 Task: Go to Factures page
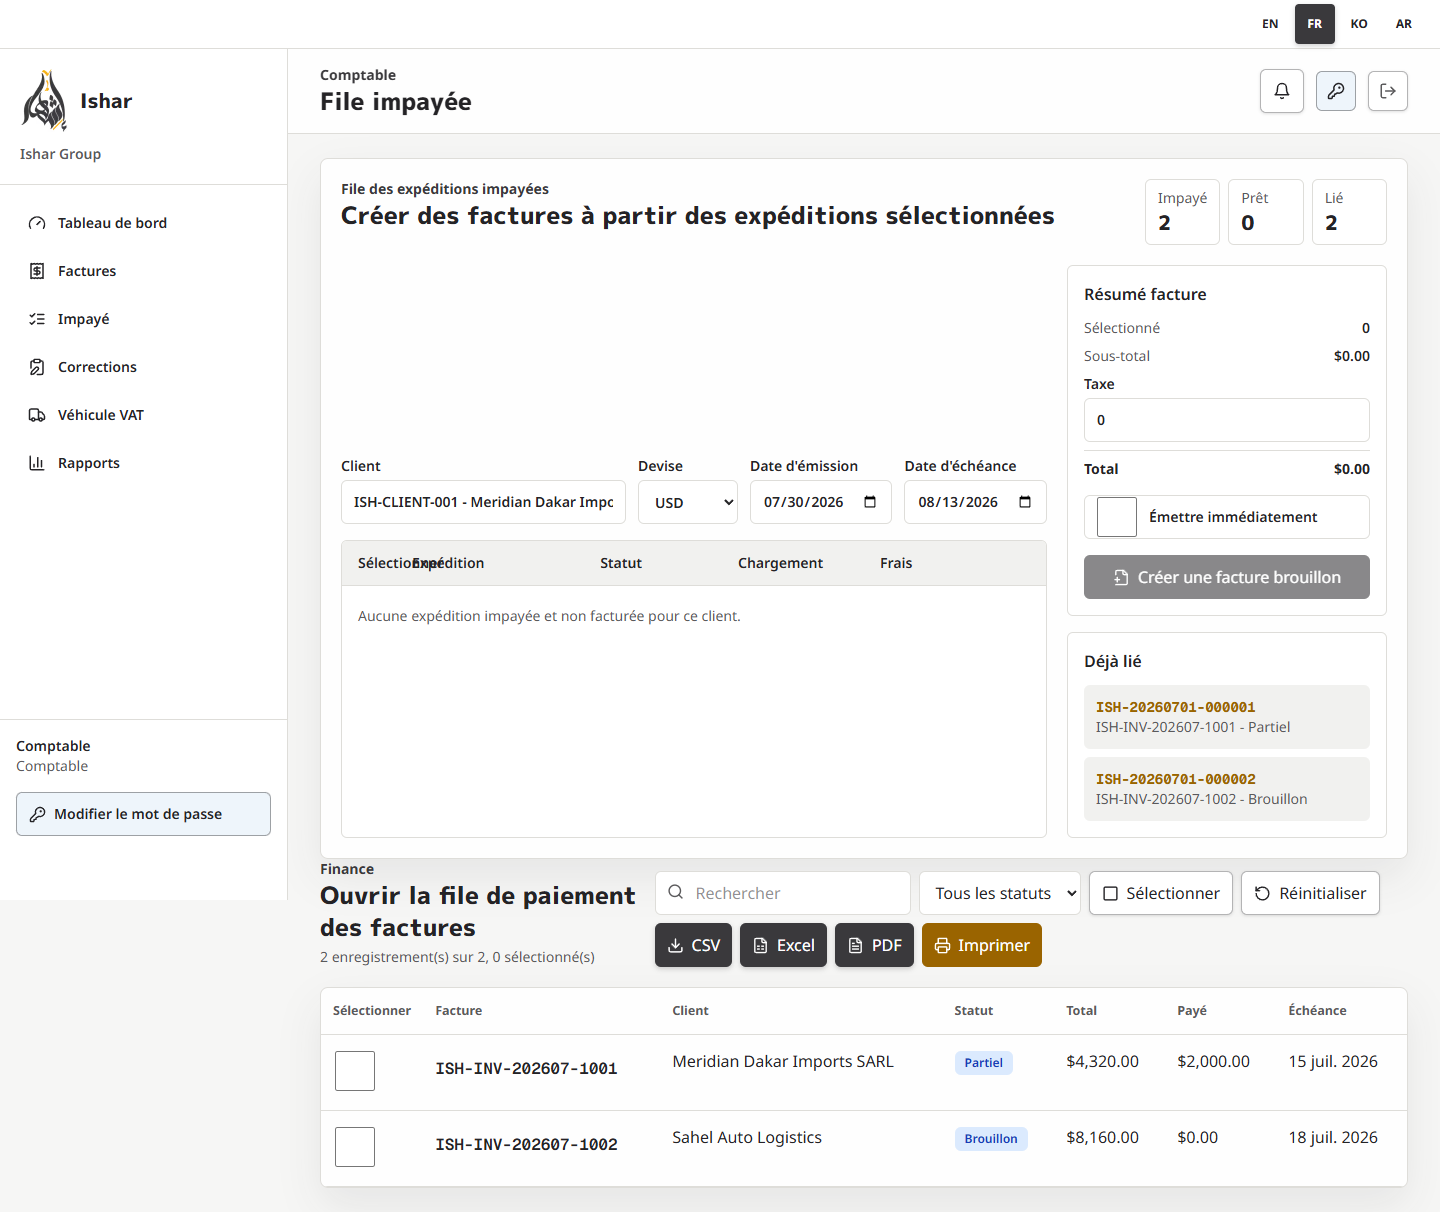tap(144, 271)
